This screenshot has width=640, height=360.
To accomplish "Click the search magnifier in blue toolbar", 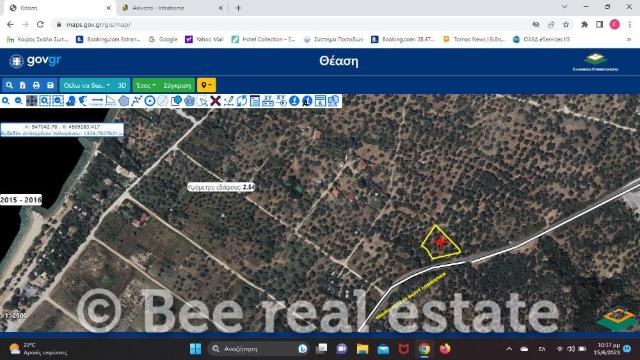I will click(9, 85).
